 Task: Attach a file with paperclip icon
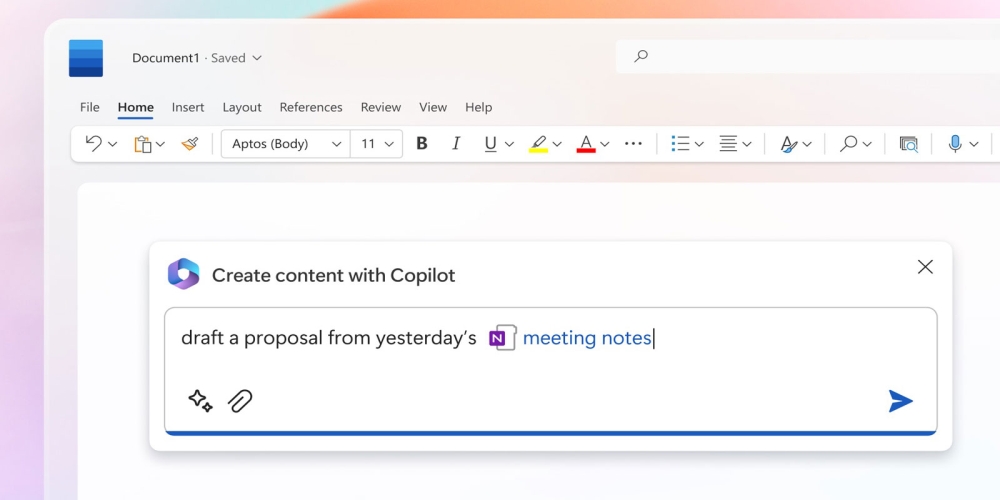coord(240,401)
